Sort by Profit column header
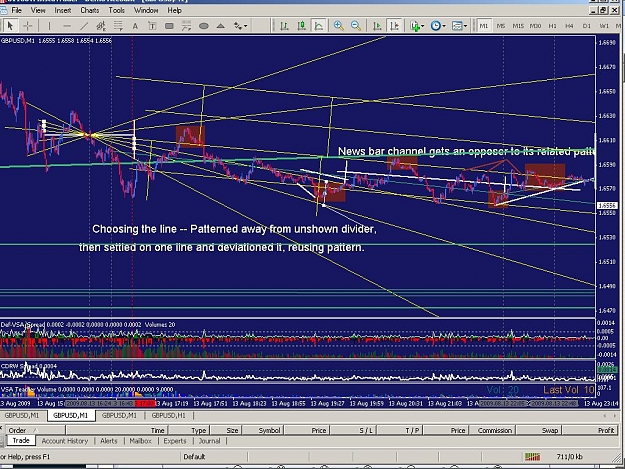This screenshot has height=469, width=625. tap(589, 430)
